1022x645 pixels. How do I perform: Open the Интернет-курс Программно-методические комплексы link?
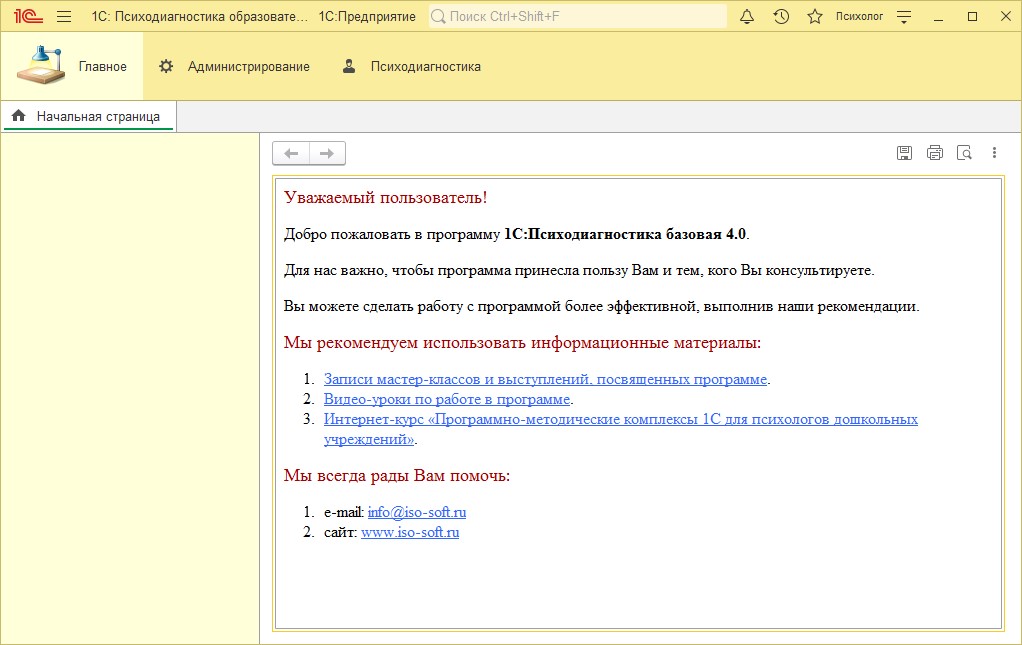(x=620, y=429)
